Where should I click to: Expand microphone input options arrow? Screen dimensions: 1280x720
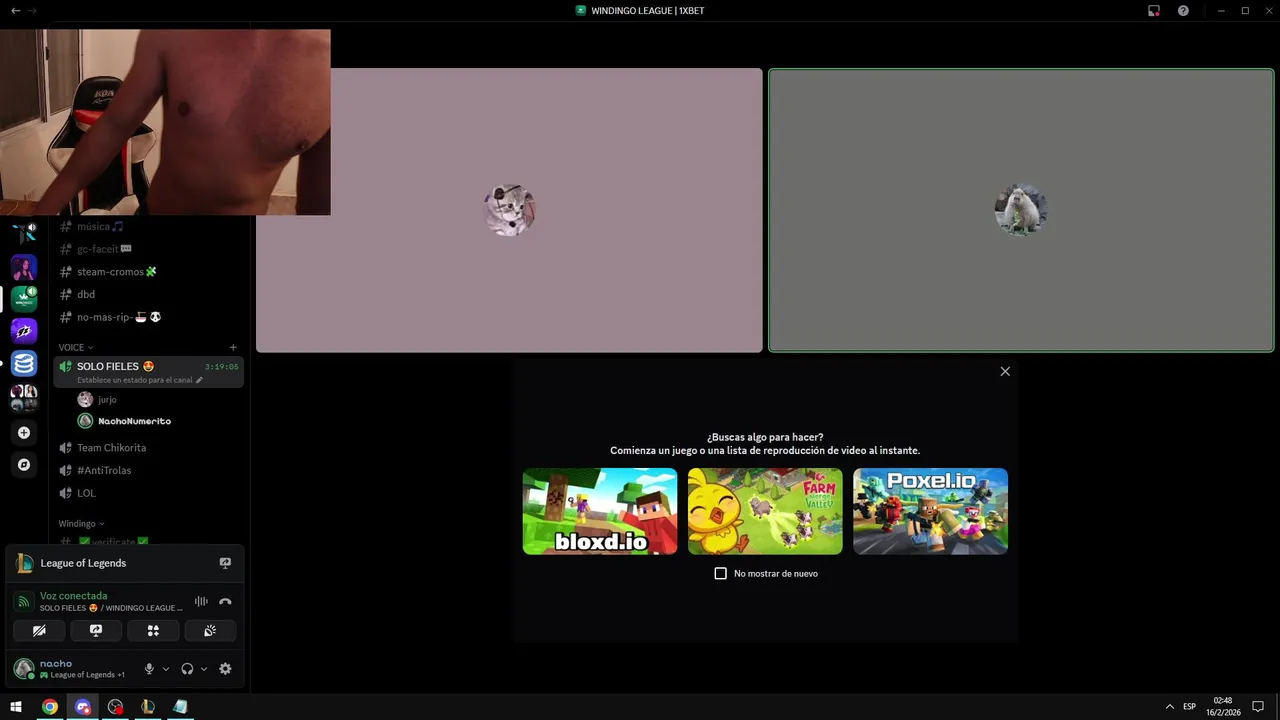166,669
